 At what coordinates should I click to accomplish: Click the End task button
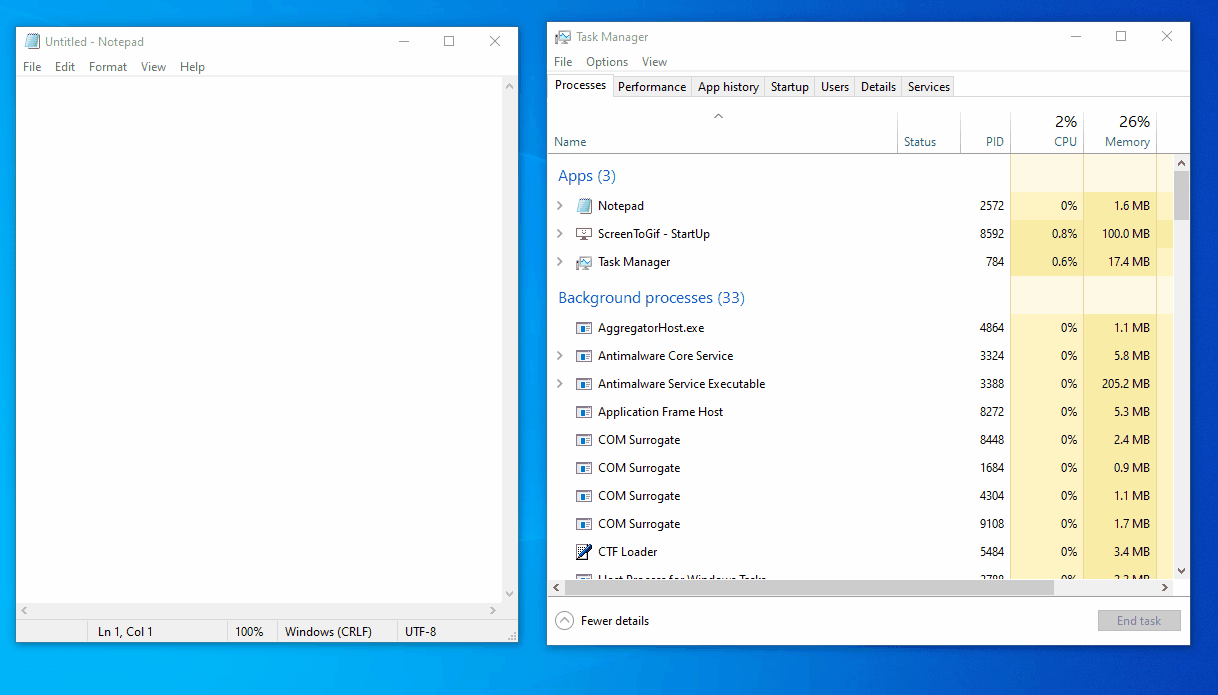point(1139,621)
